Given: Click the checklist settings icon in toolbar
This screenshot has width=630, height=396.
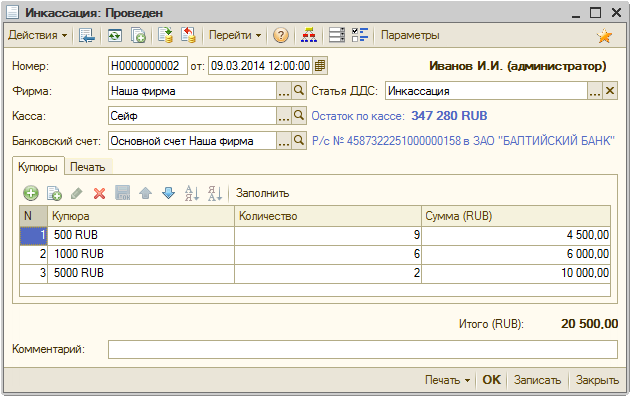Looking at the screenshot, I should [x=360, y=35].
